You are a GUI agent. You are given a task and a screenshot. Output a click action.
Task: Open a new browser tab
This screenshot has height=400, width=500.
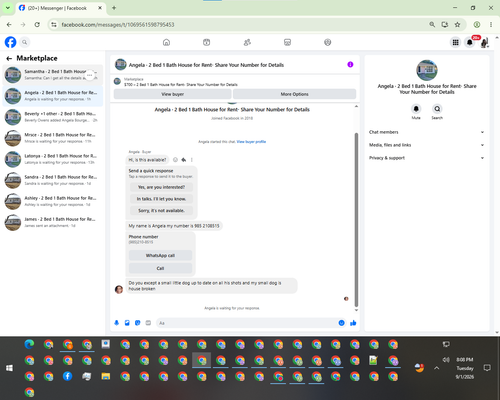tap(114, 8)
